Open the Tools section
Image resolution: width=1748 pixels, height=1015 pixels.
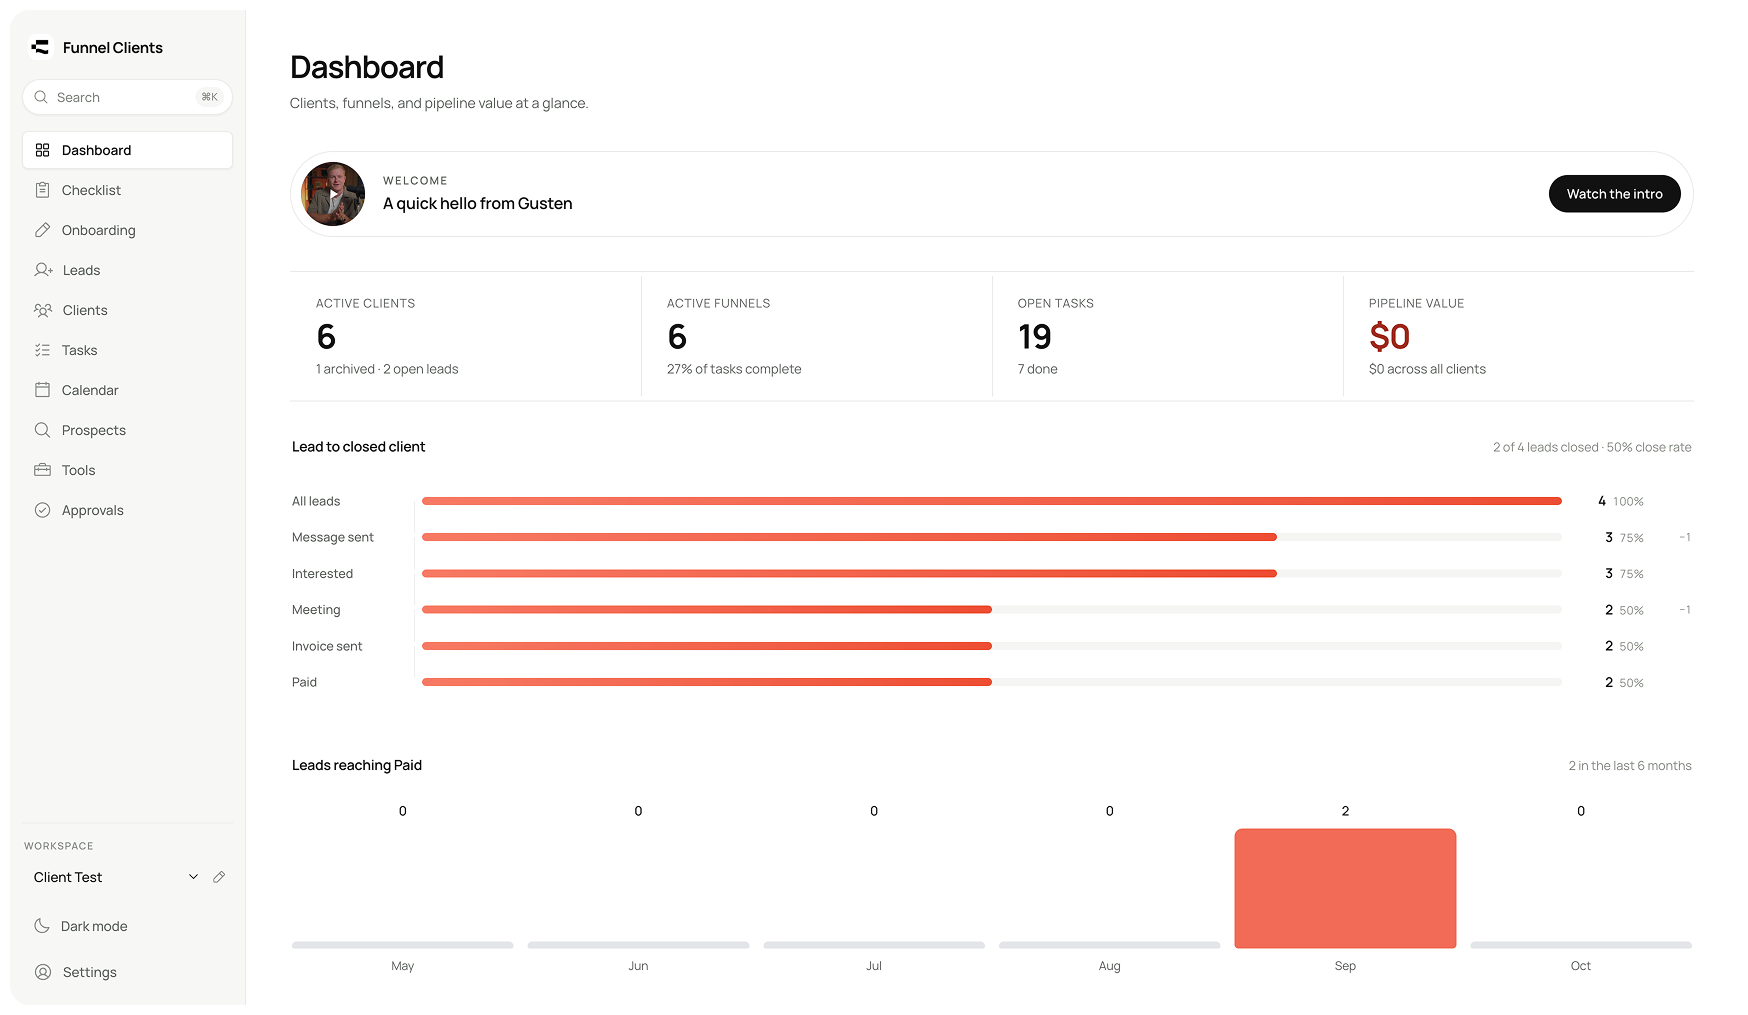127,470
